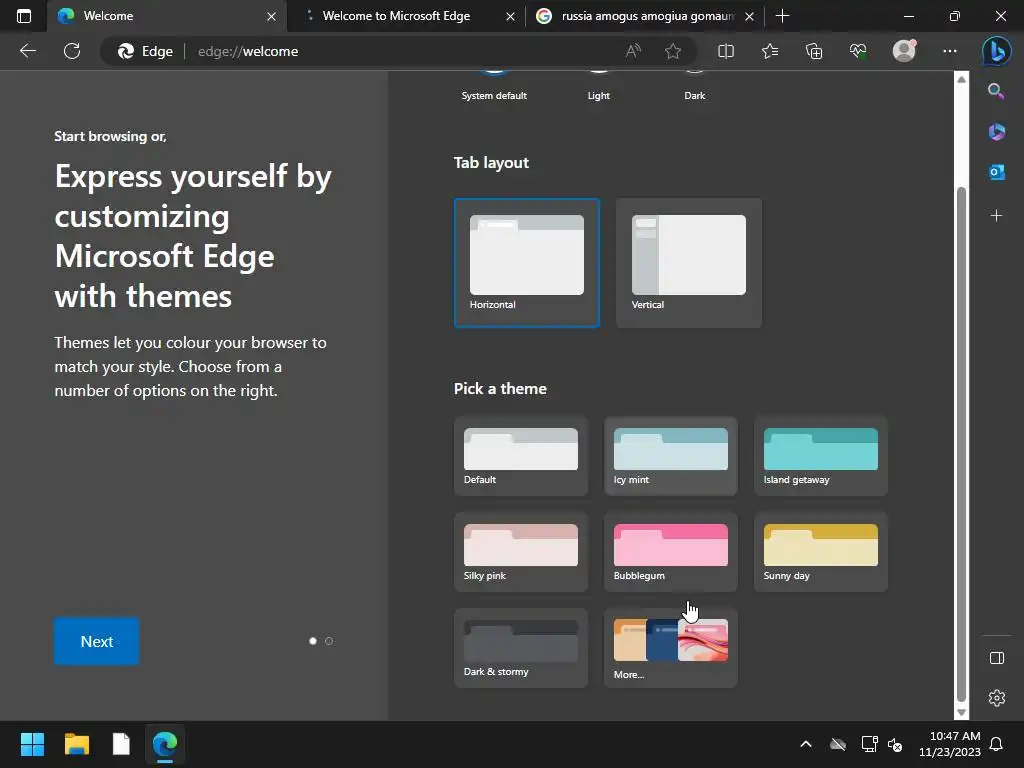The width and height of the screenshot is (1024, 768).
Task: Close the Welcome to Microsoft Edge tab
Action: tap(510, 16)
